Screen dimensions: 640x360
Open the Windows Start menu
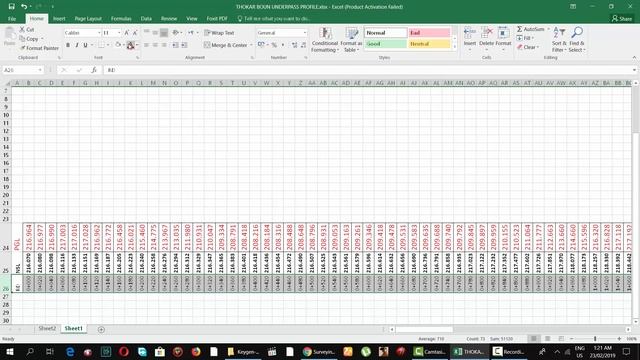pyautogui.click(x=9, y=351)
